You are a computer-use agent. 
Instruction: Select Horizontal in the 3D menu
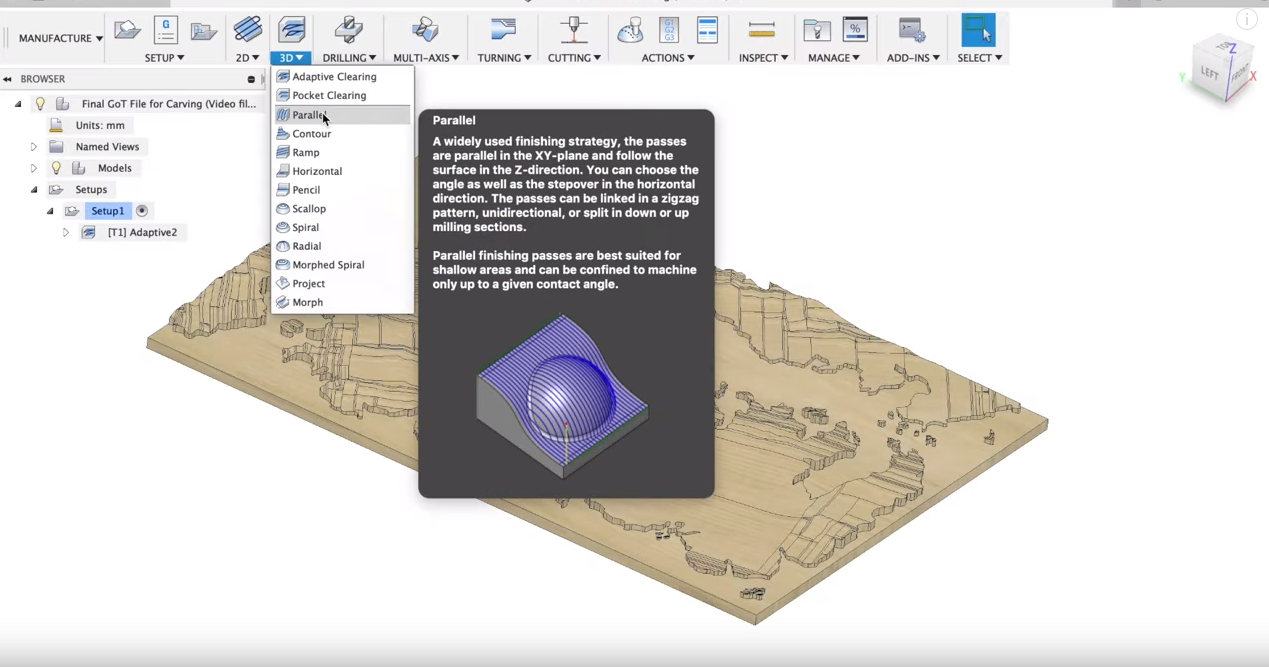(x=342, y=172)
